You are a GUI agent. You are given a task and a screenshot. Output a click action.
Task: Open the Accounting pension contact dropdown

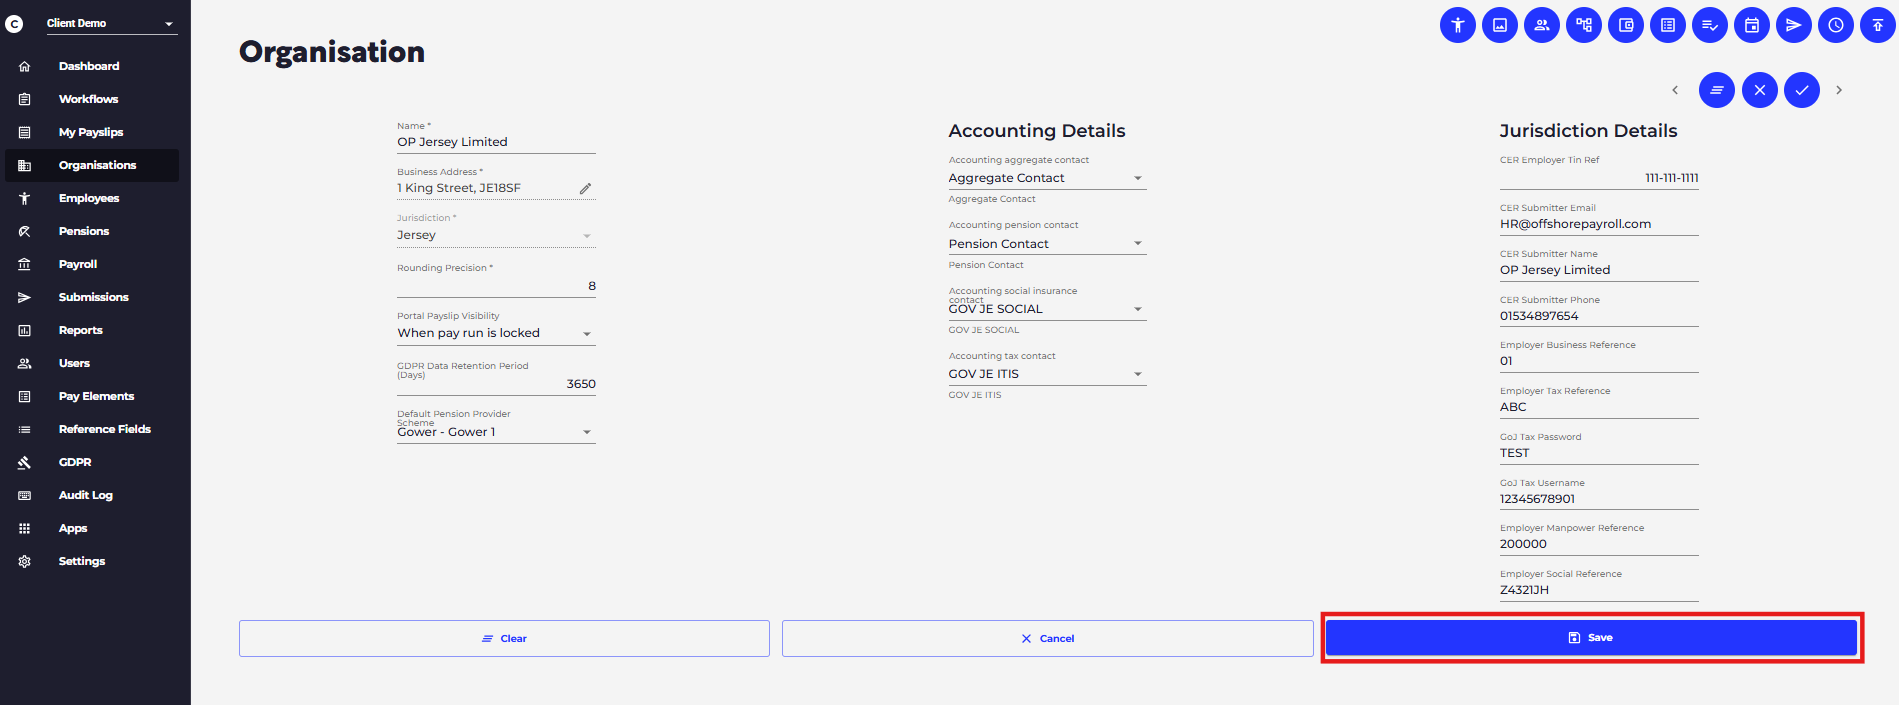tap(1047, 244)
